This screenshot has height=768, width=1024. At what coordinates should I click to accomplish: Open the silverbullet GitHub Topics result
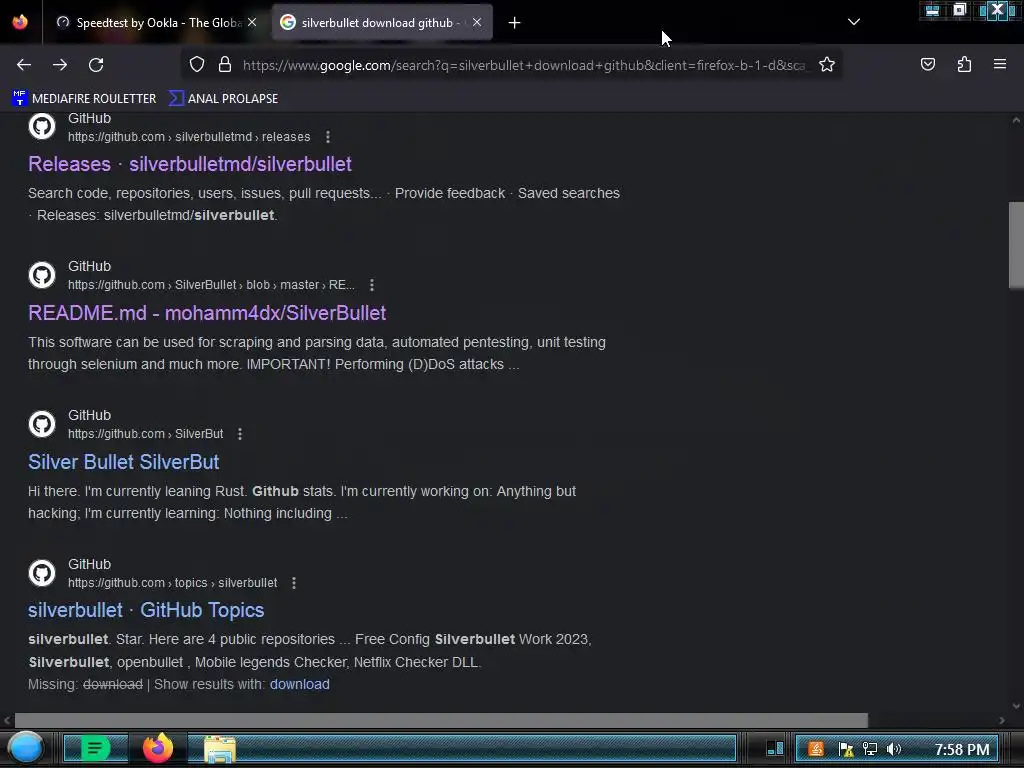tap(146, 610)
